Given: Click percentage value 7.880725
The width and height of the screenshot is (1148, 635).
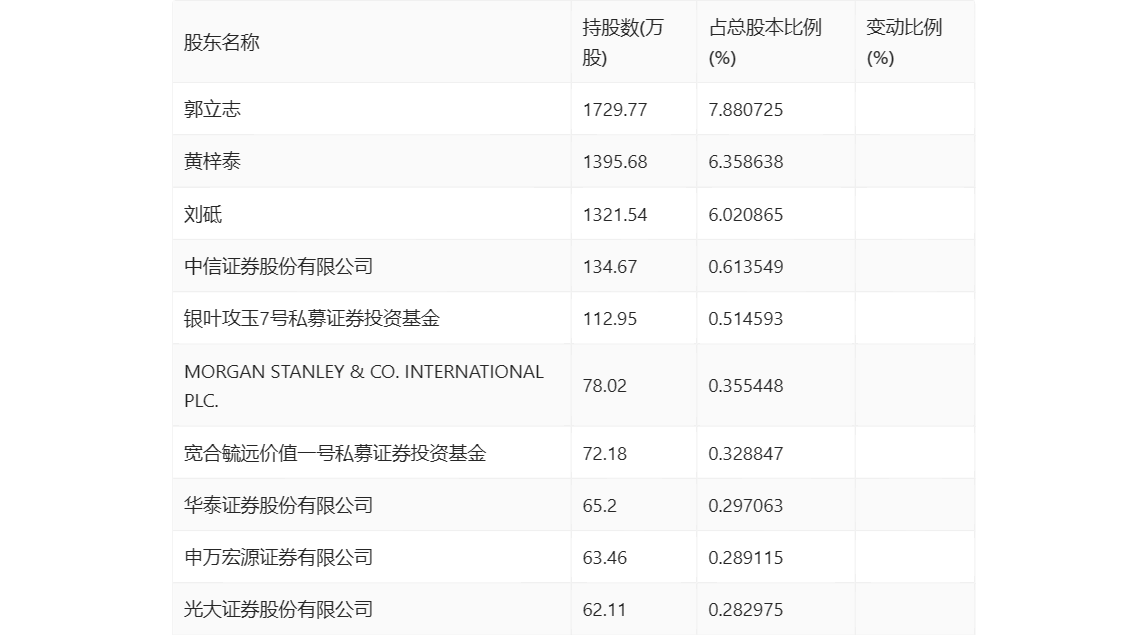Looking at the screenshot, I should [745, 110].
